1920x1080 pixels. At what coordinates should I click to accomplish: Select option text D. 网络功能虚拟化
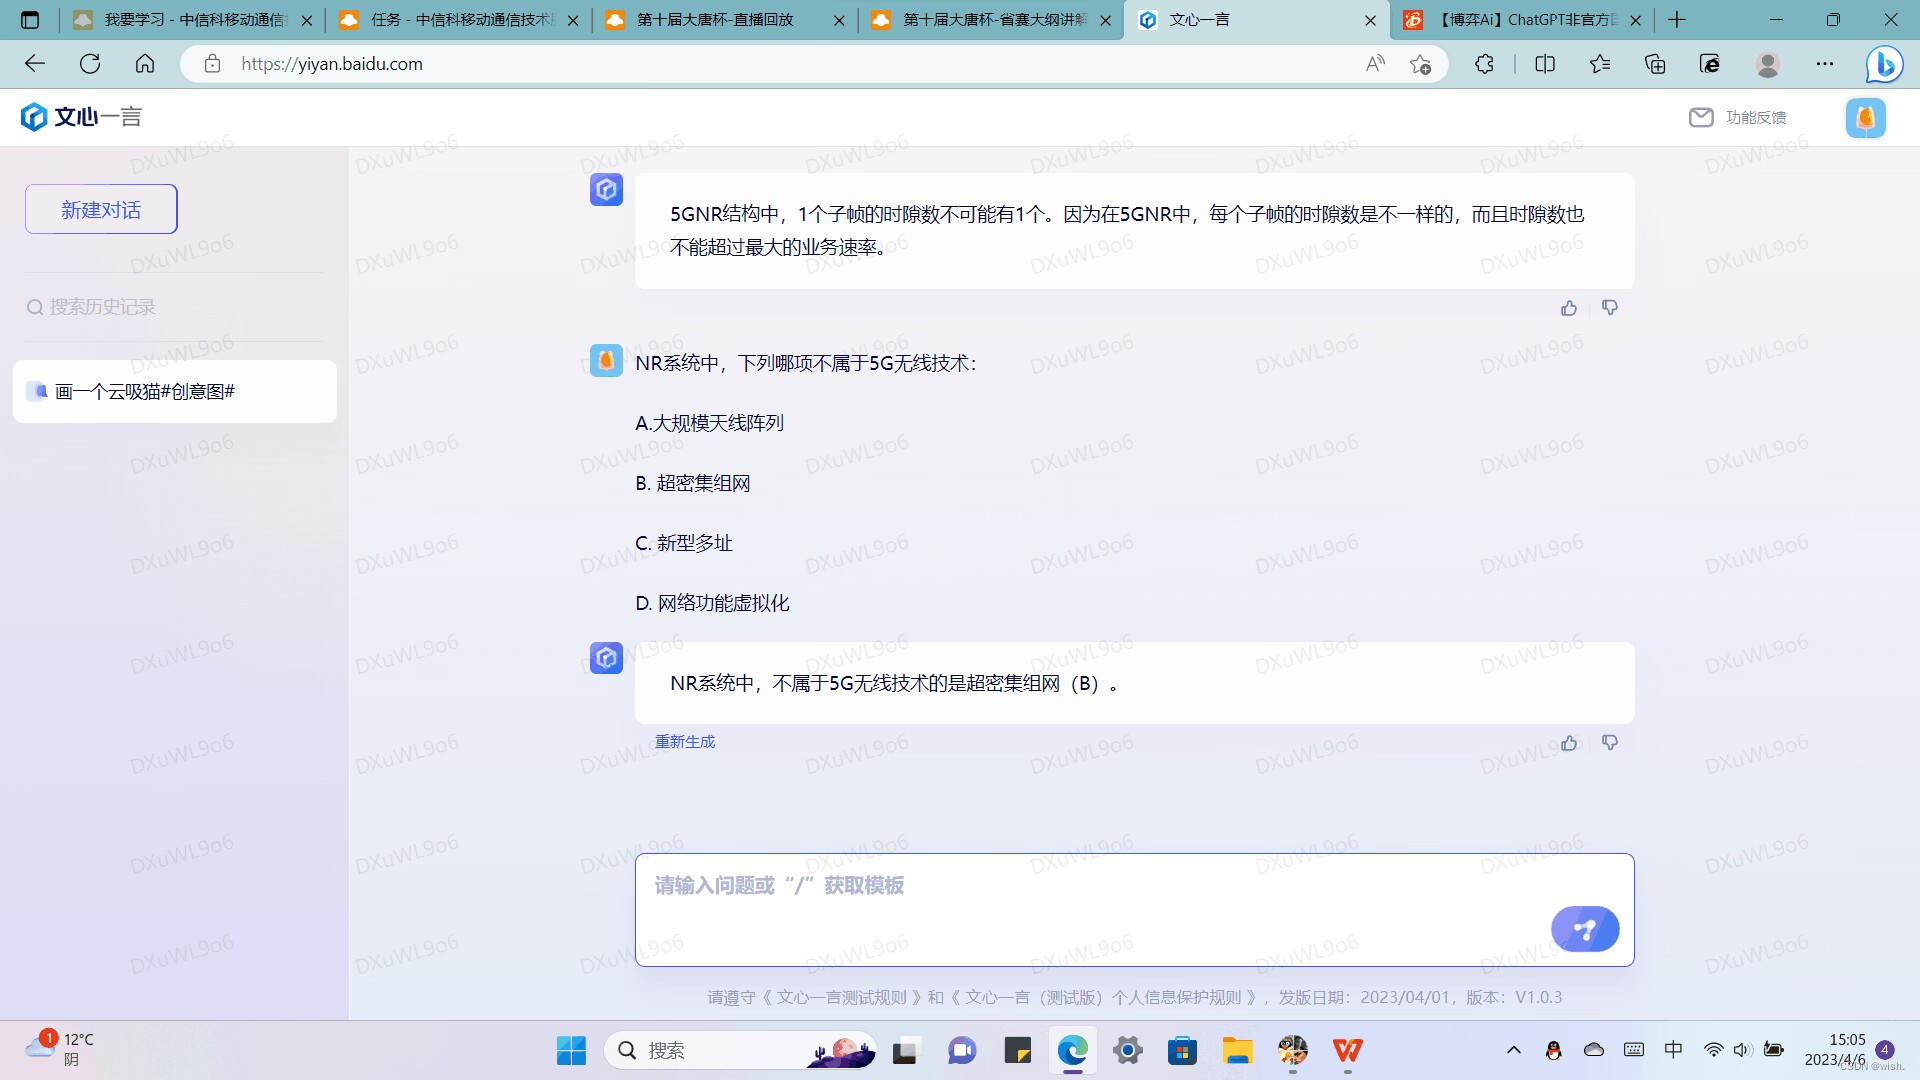(x=712, y=603)
